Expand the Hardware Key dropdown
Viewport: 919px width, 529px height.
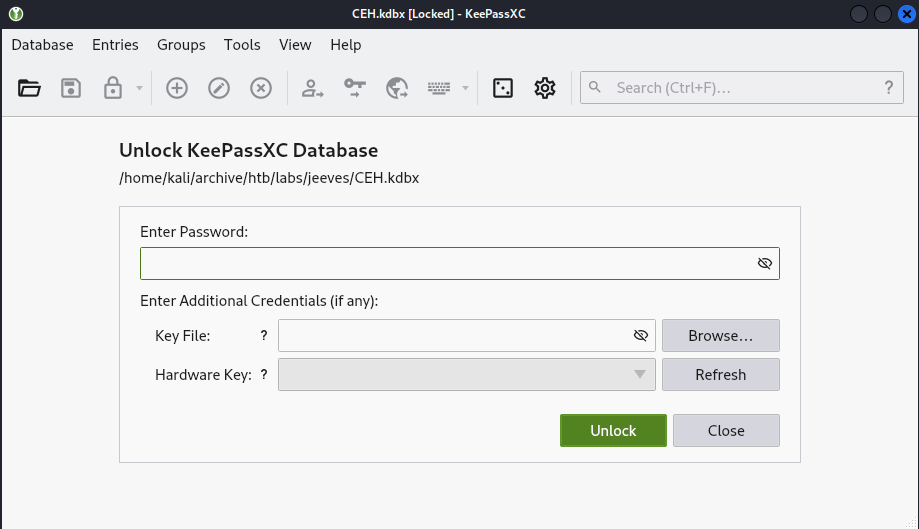click(x=467, y=374)
